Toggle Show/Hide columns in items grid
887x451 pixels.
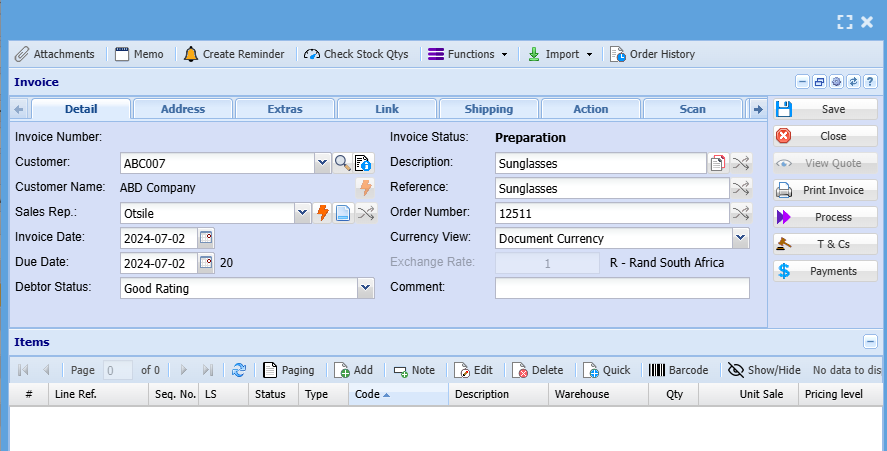coord(764,370)
